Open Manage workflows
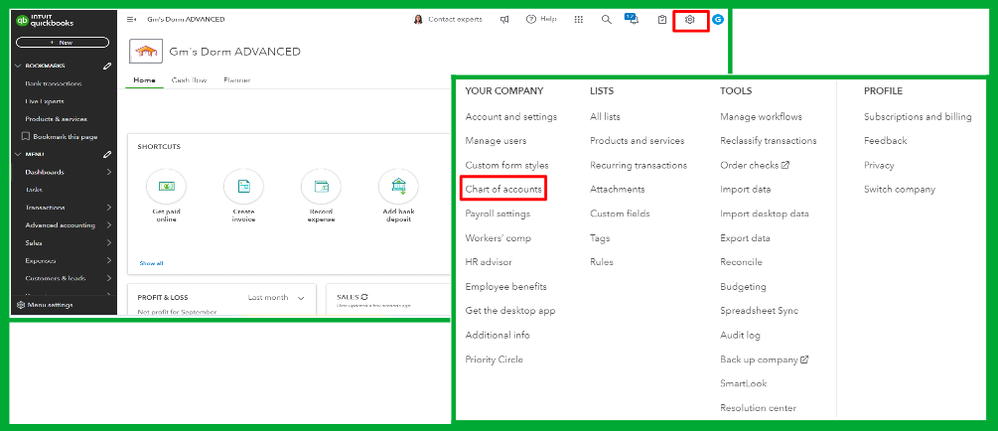 [761, 117]
